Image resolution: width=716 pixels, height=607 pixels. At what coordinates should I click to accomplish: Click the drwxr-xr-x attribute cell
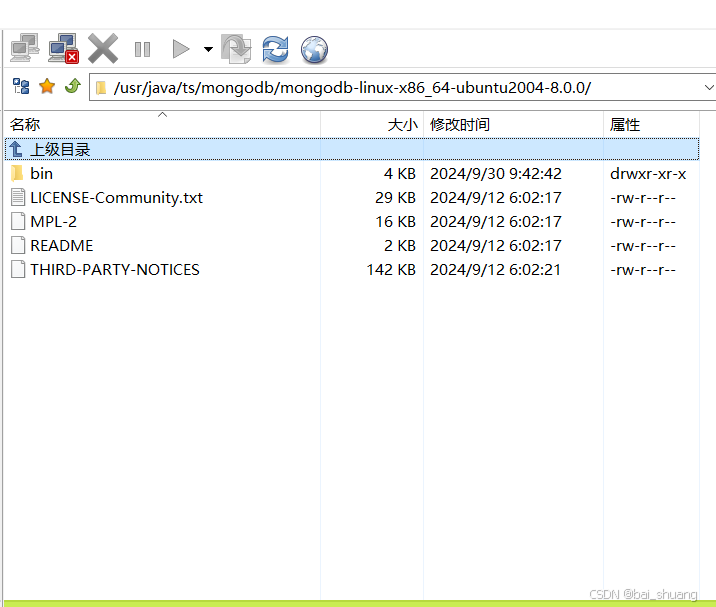[x=648, y=174]
